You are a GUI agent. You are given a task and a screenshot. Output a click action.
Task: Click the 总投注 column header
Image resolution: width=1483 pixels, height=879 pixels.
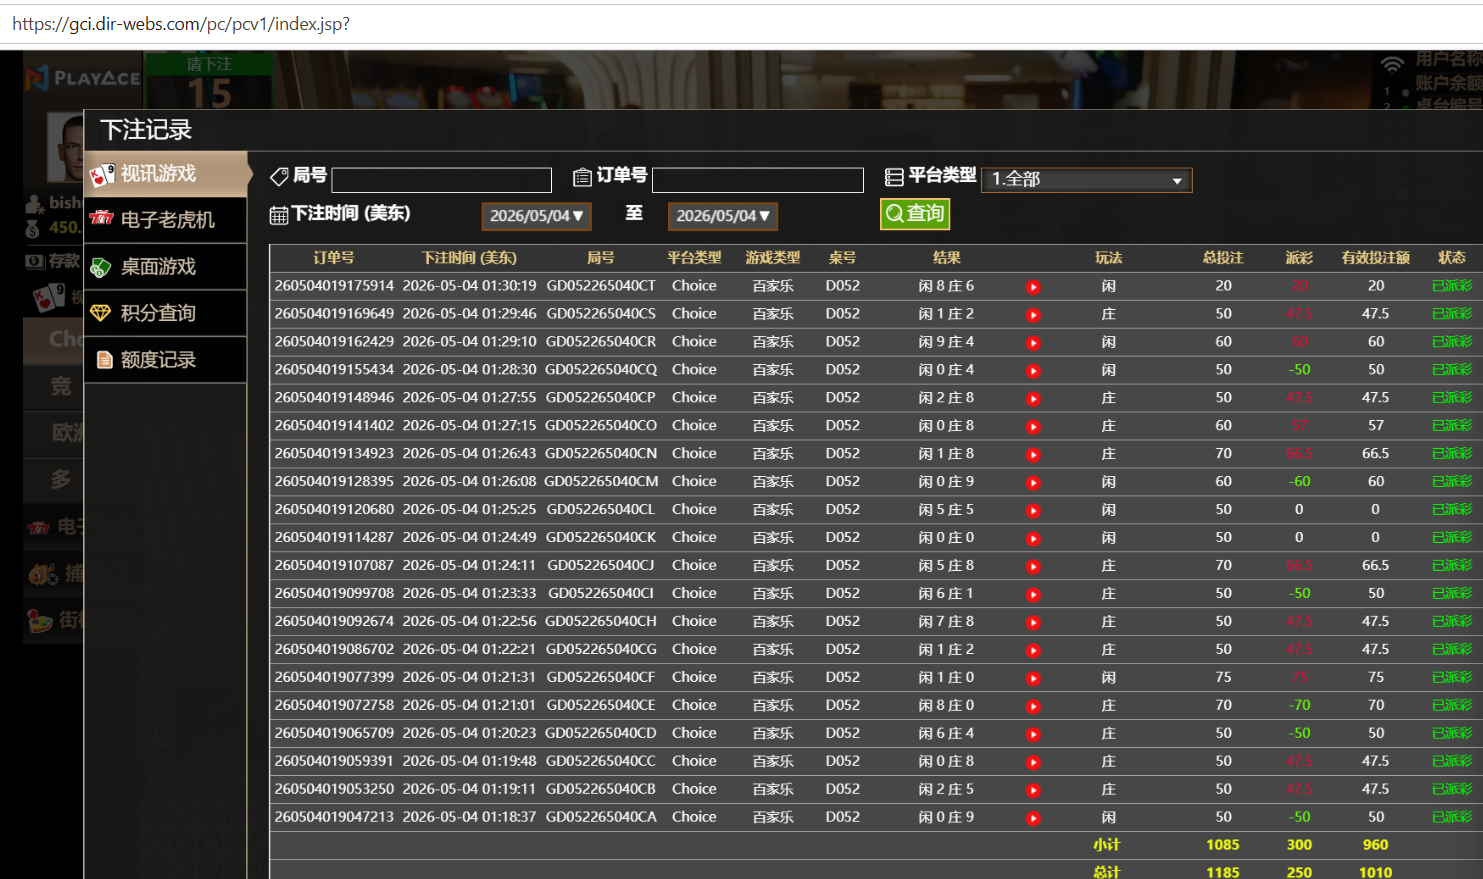1223,258
